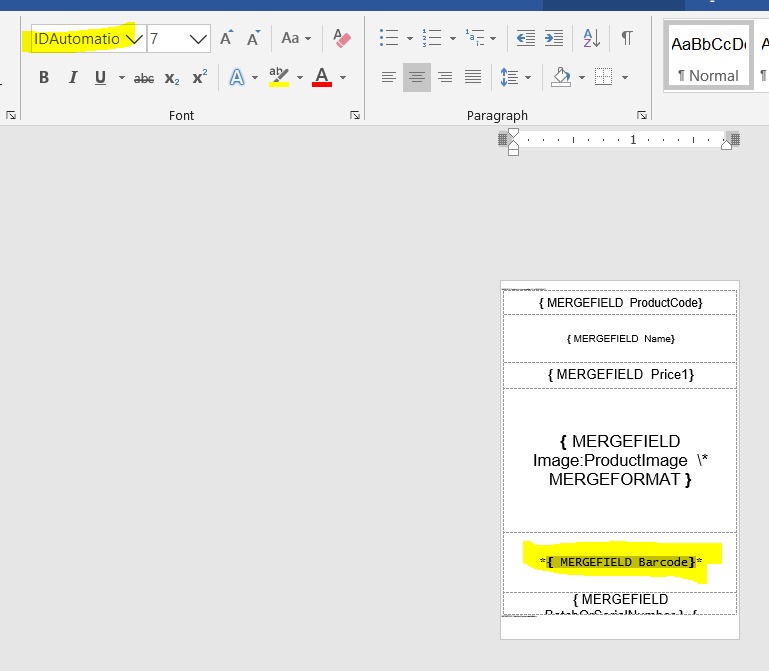
Task: Toggle Italic formatting
Action: point(72,77)
